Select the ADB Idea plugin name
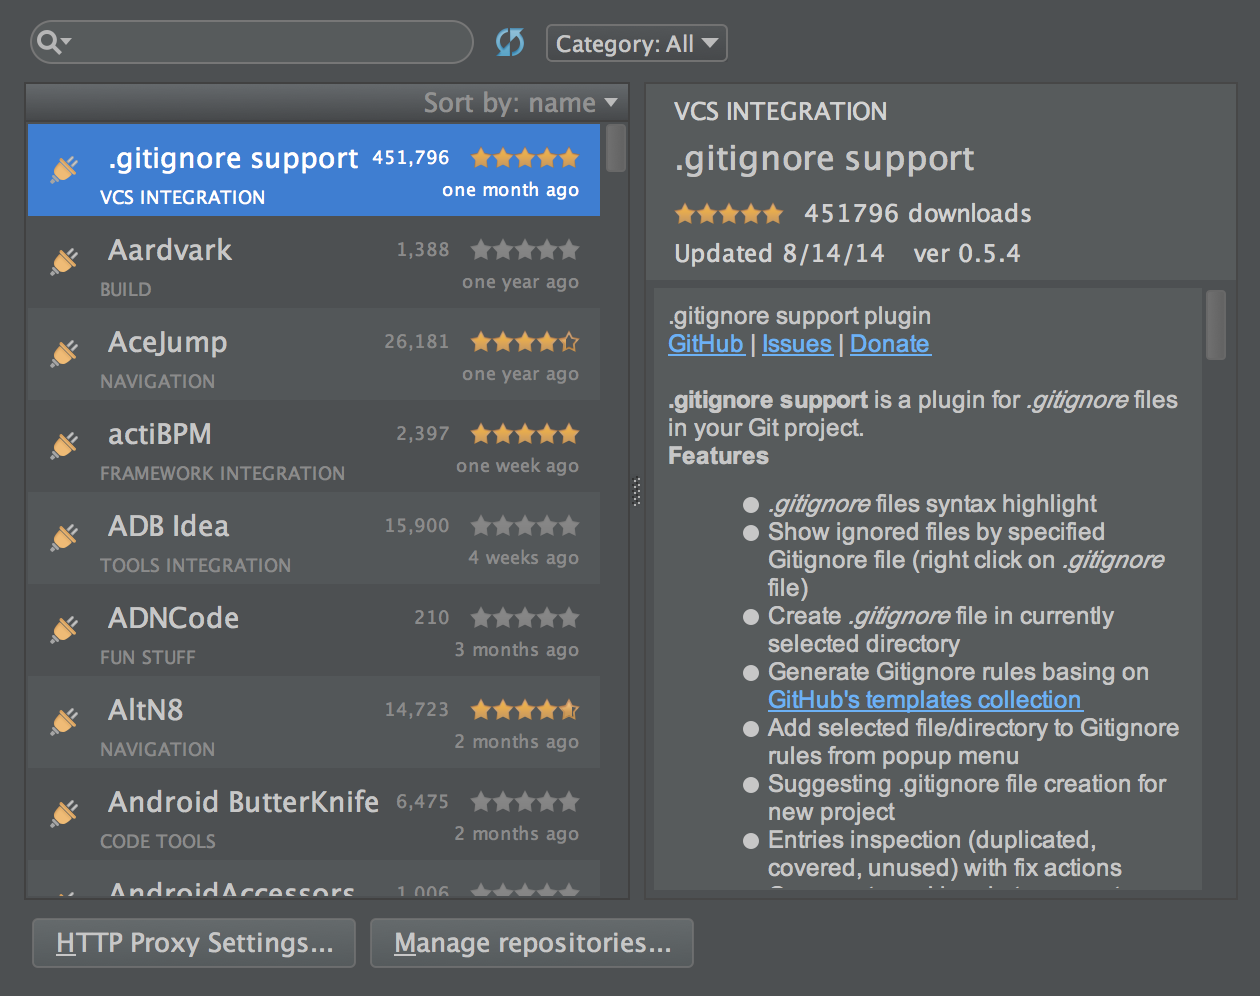The width and height of the screenshot is (1260, 996). (169, 526)
